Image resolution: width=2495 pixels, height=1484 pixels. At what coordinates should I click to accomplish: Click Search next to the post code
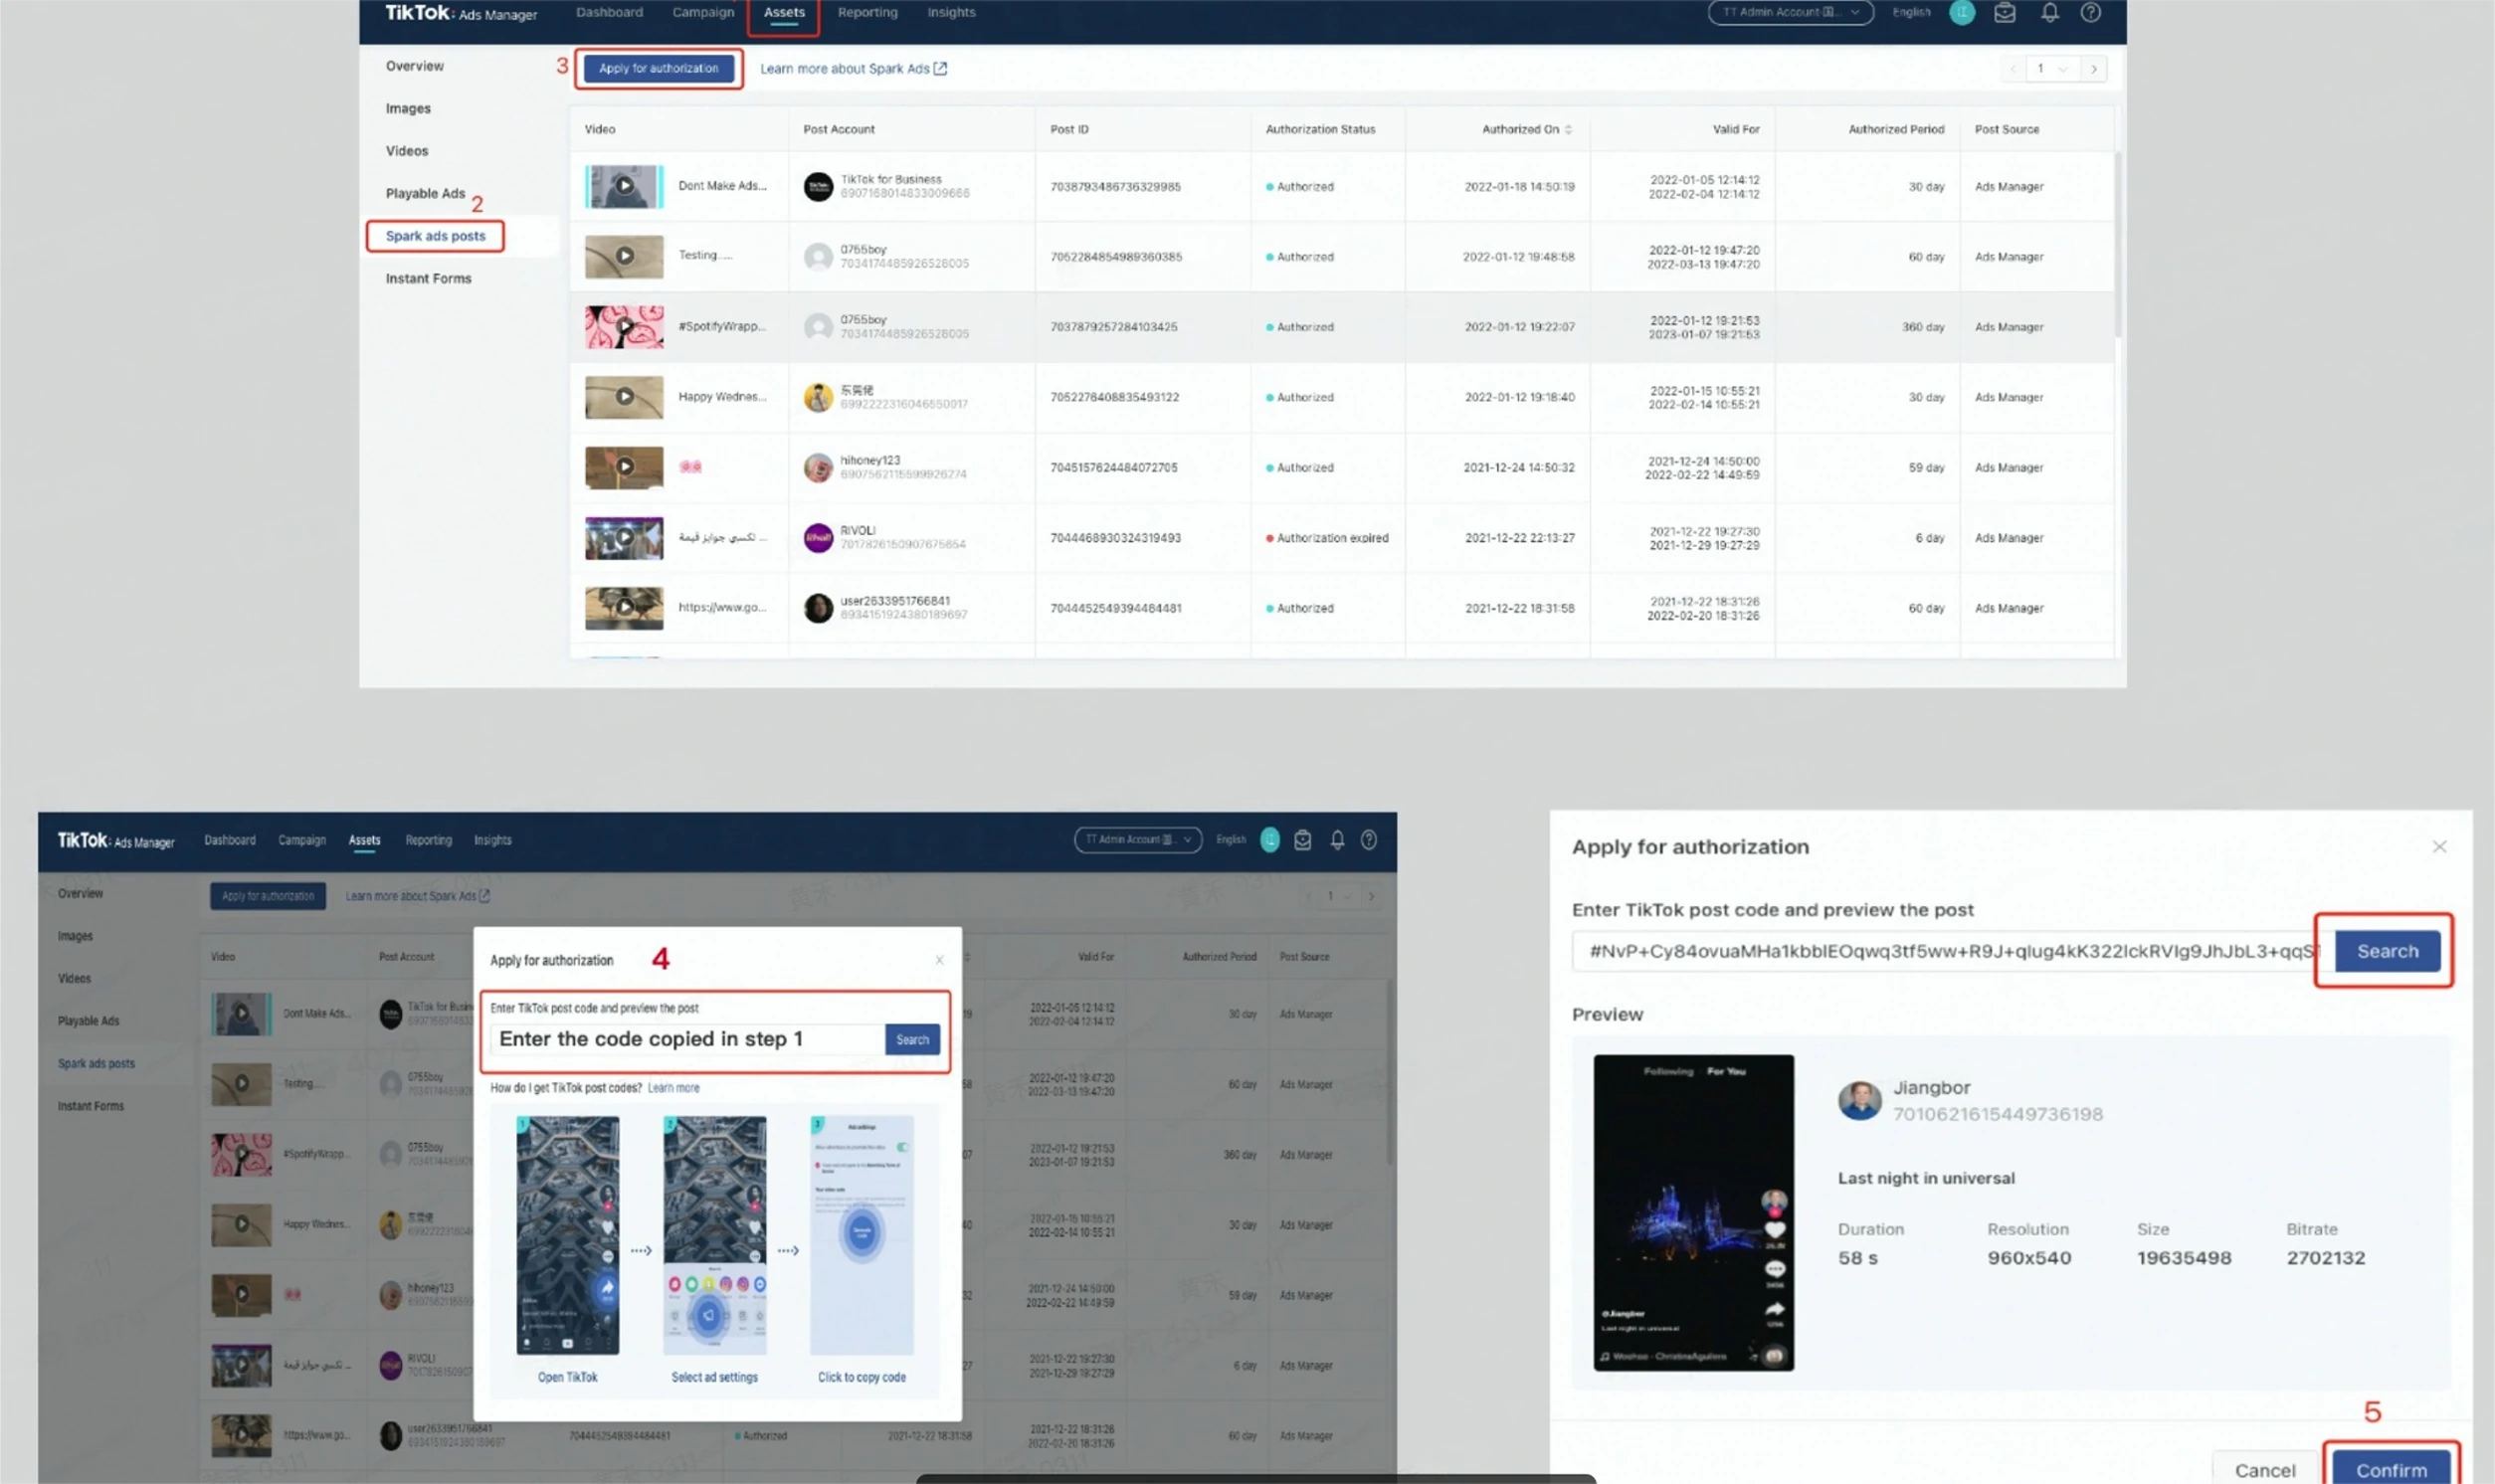tap(2386, 951)
